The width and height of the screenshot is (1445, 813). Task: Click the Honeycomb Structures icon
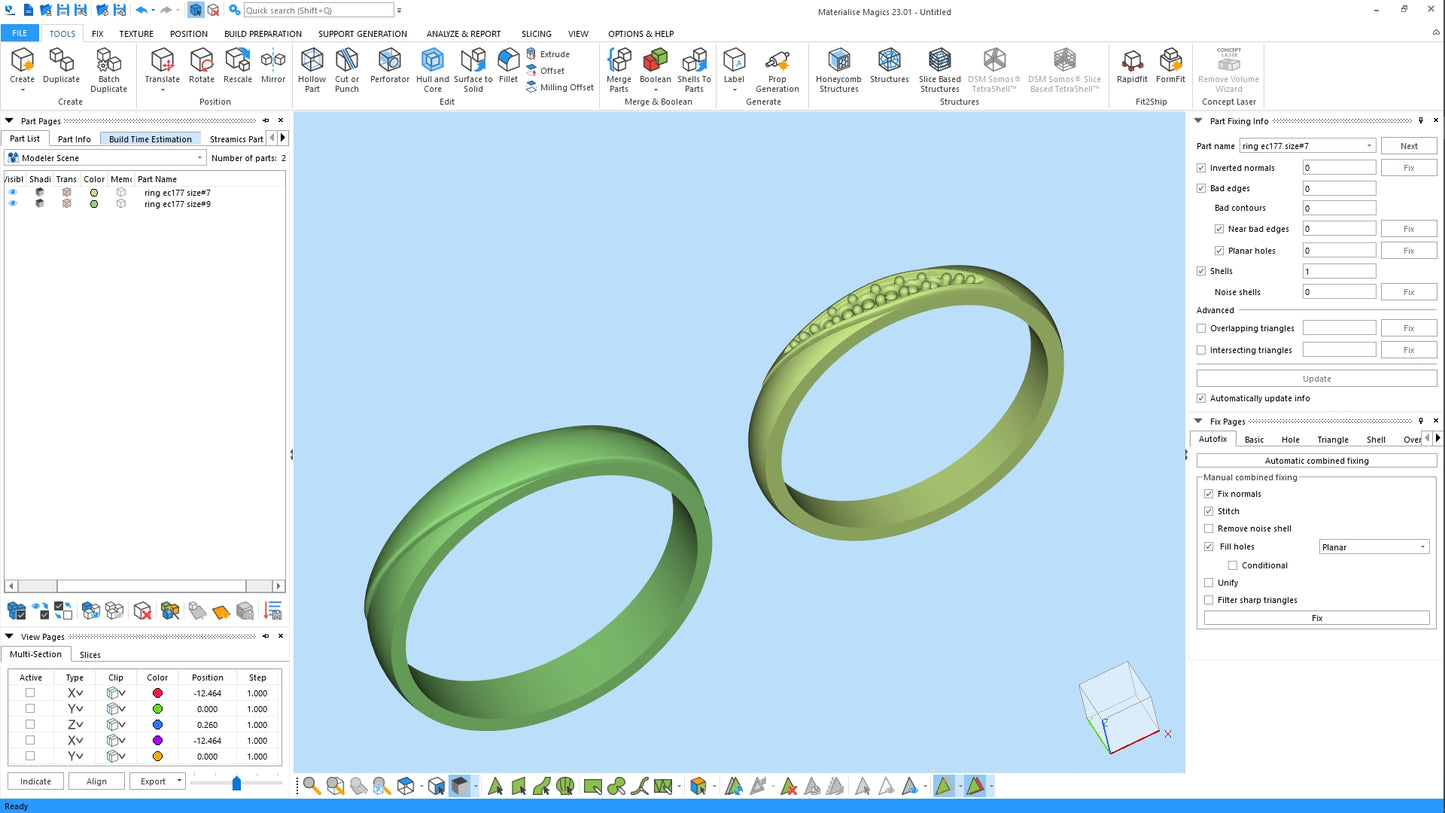click(x=838, y=70)
